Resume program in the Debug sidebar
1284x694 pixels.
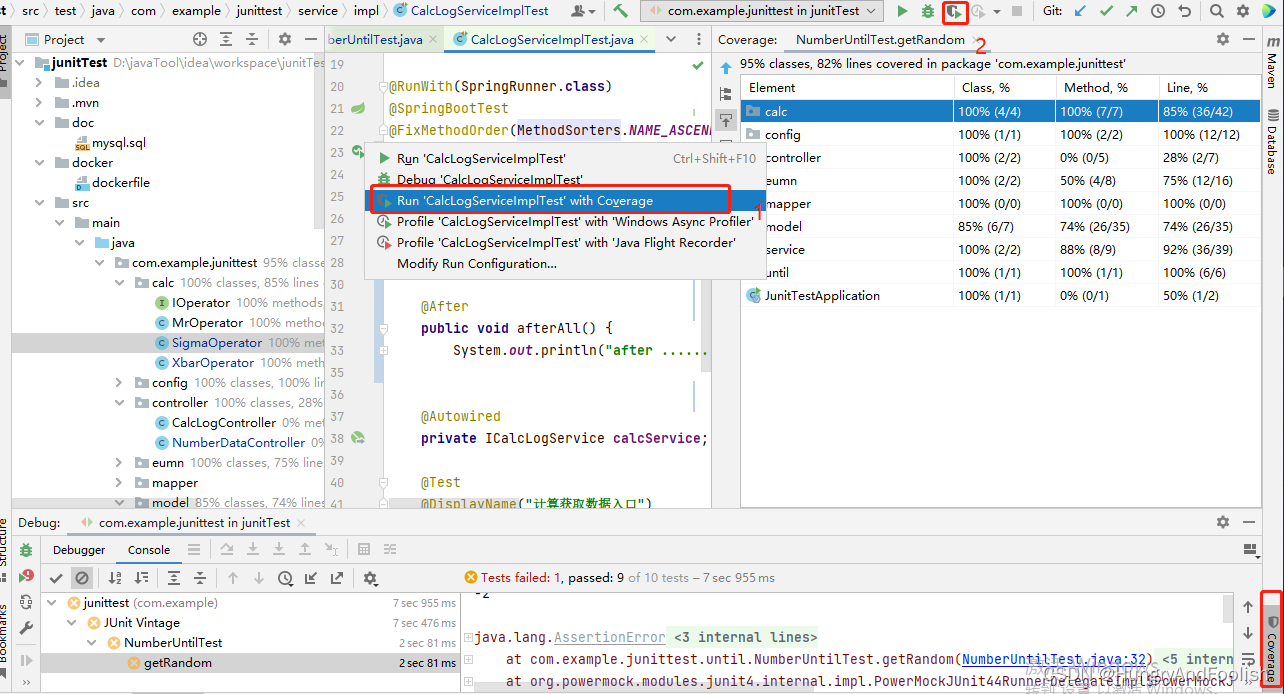click(26, 661)
